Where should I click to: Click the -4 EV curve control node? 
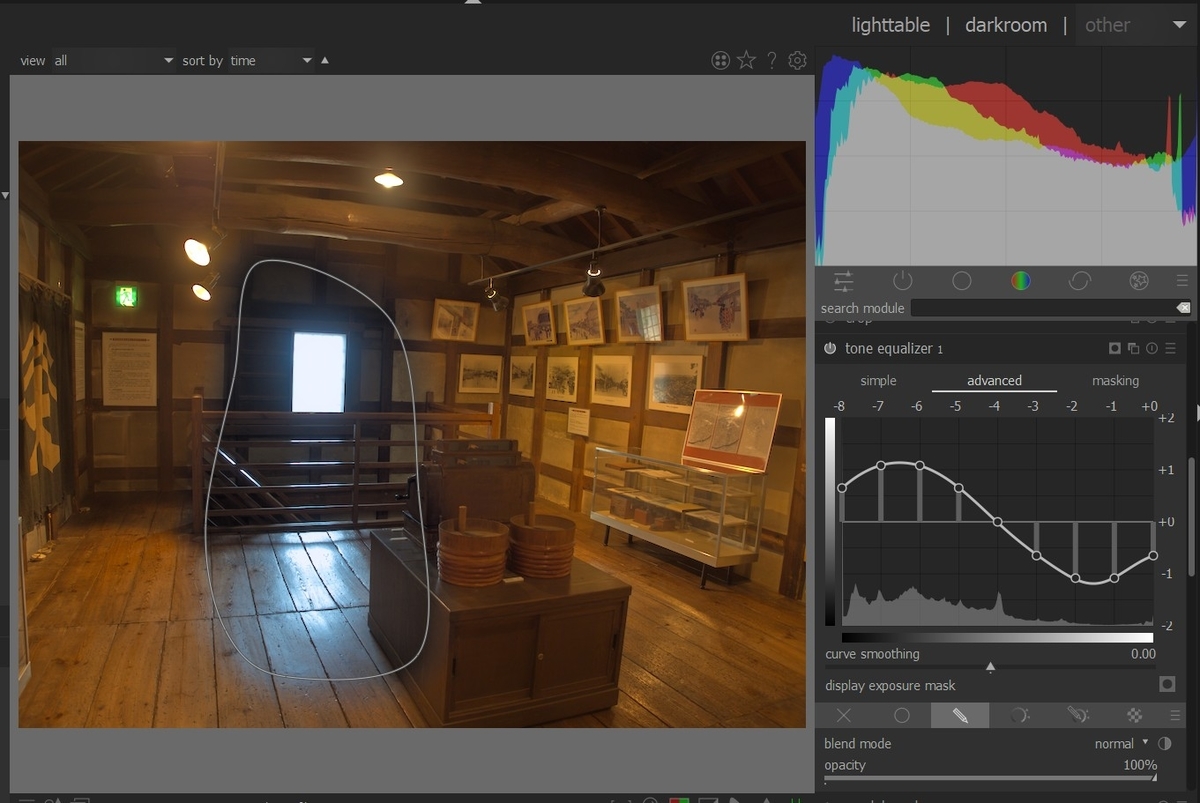[x=997, y=522]
